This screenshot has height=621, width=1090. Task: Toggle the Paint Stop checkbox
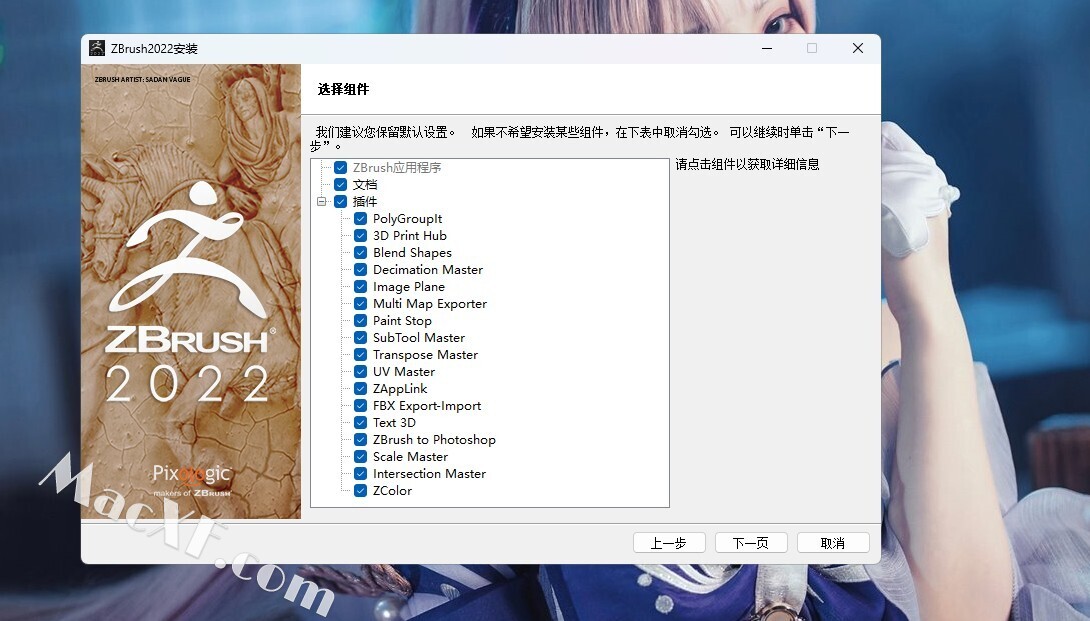(x=361, y=321)
